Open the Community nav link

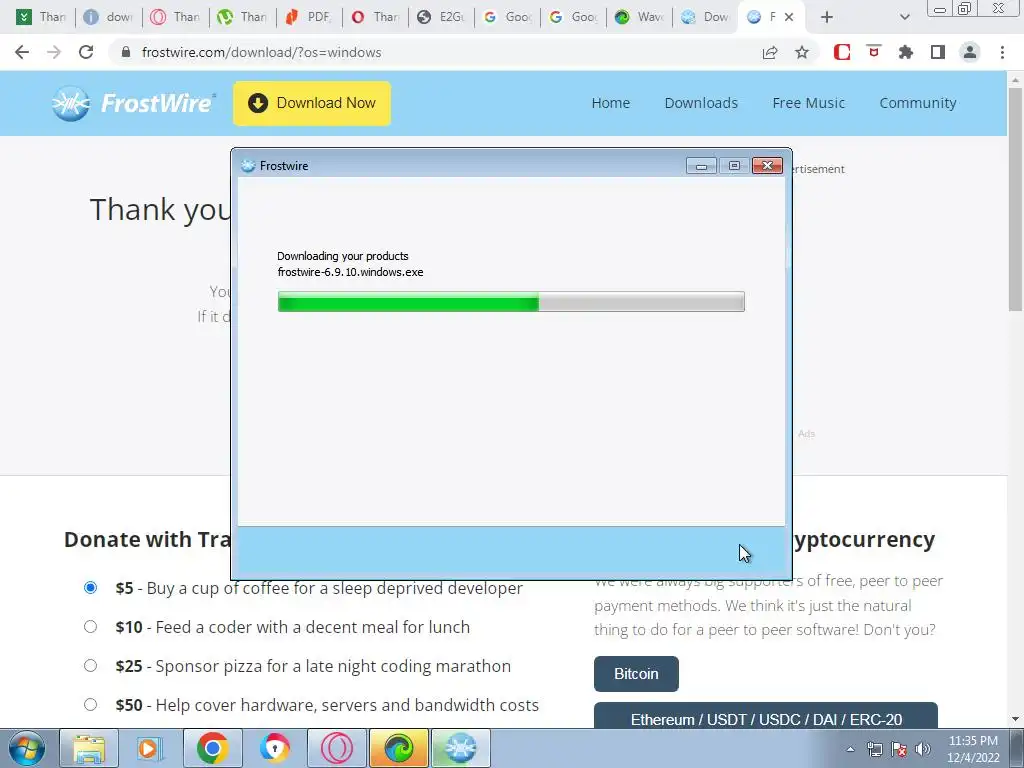918,103
